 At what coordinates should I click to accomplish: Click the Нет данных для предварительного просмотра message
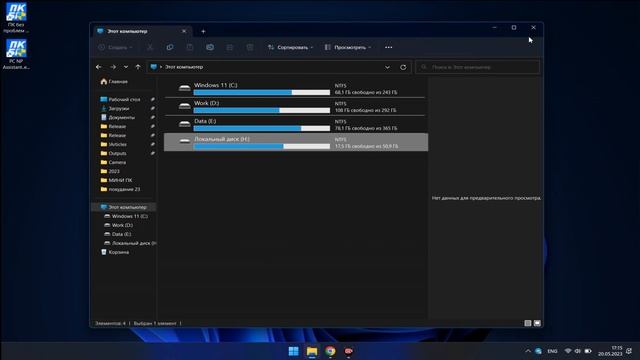tap(486, 198)
